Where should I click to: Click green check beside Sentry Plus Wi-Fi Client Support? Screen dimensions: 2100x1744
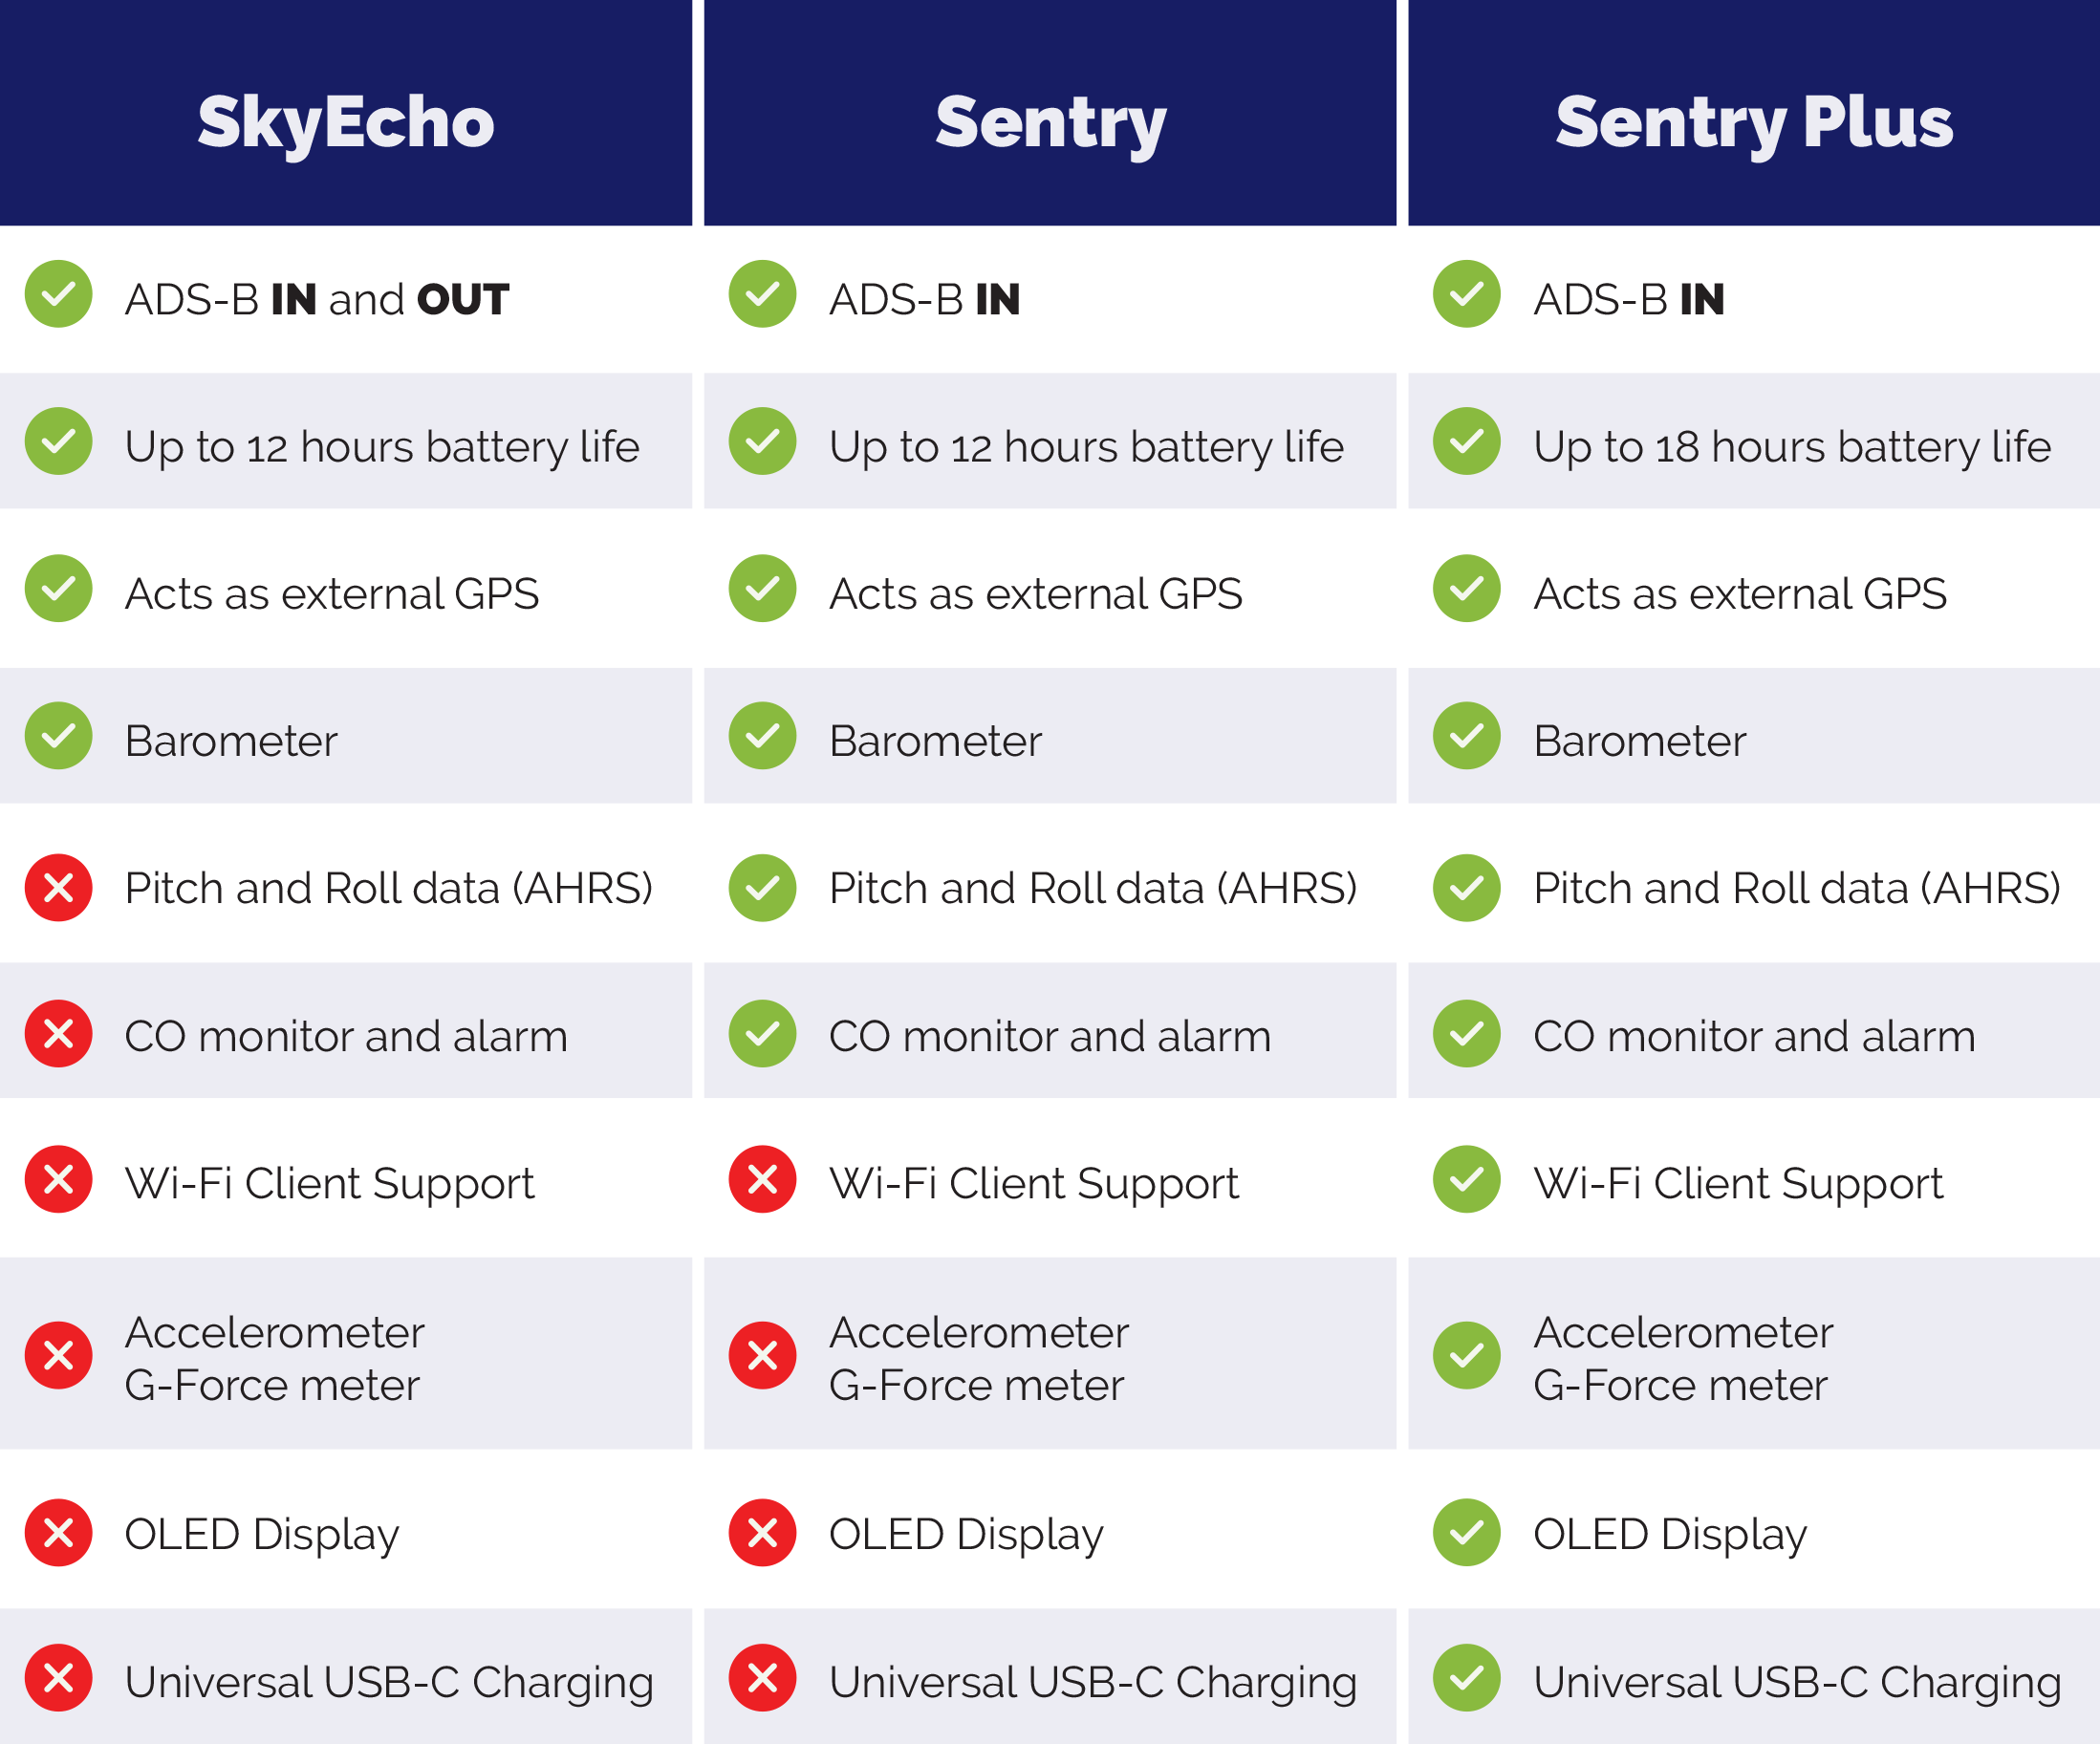point(1467,1180)
